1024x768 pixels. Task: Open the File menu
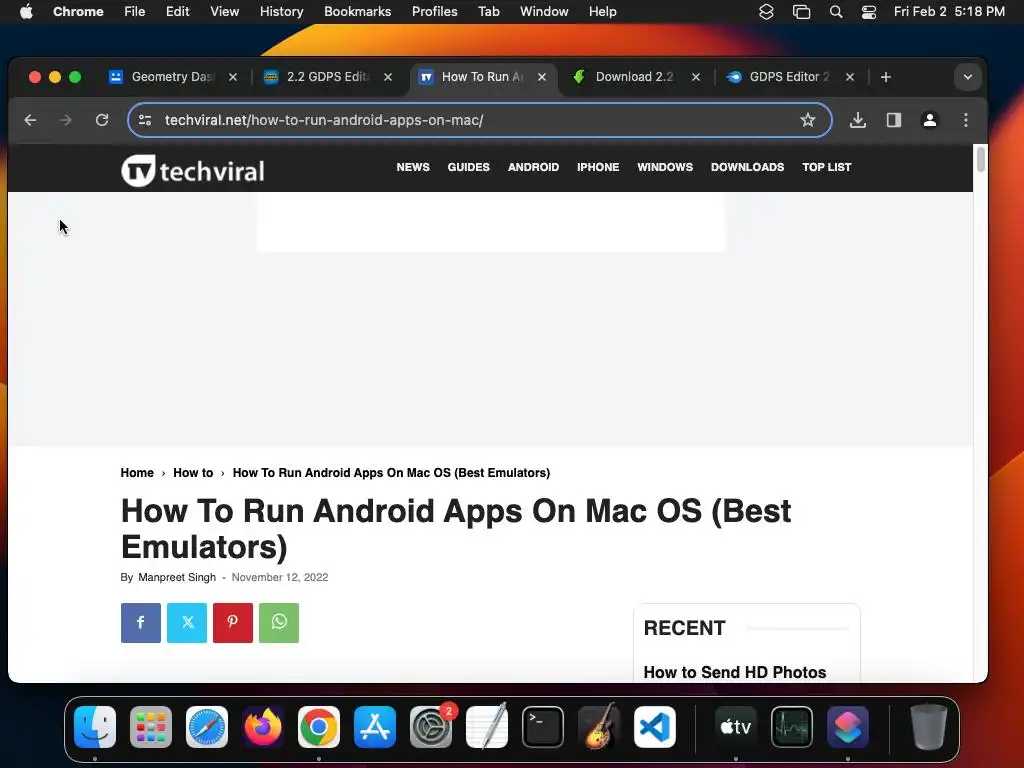click(135, 11)
